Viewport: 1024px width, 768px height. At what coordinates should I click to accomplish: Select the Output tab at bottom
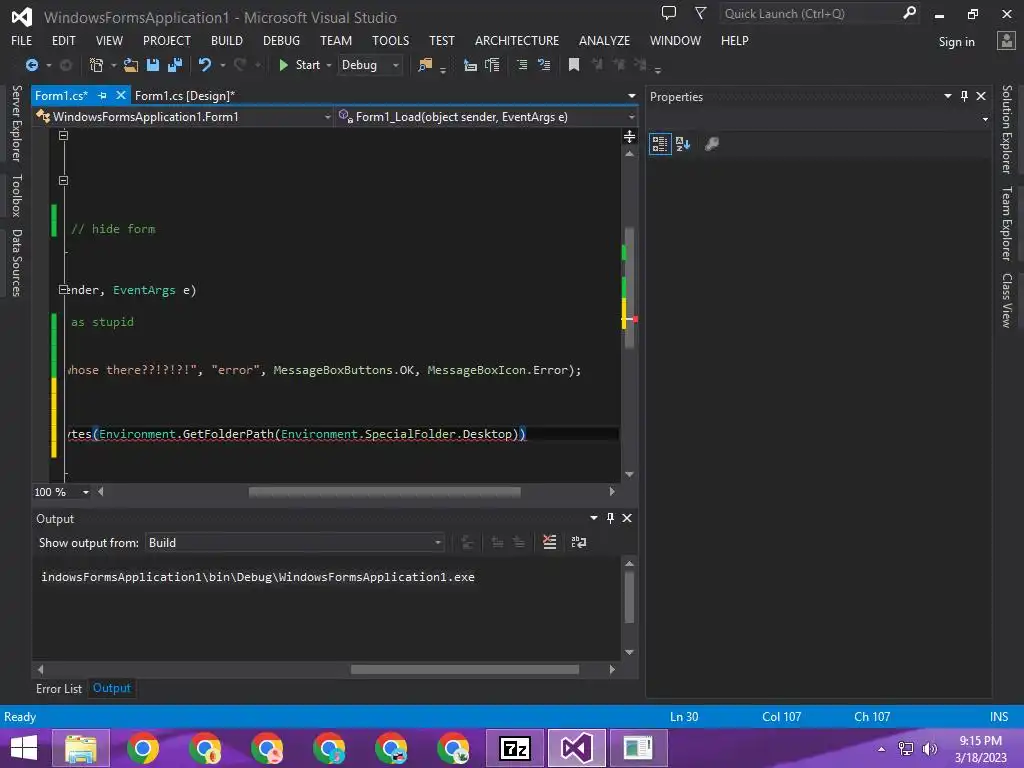point(112,688)
